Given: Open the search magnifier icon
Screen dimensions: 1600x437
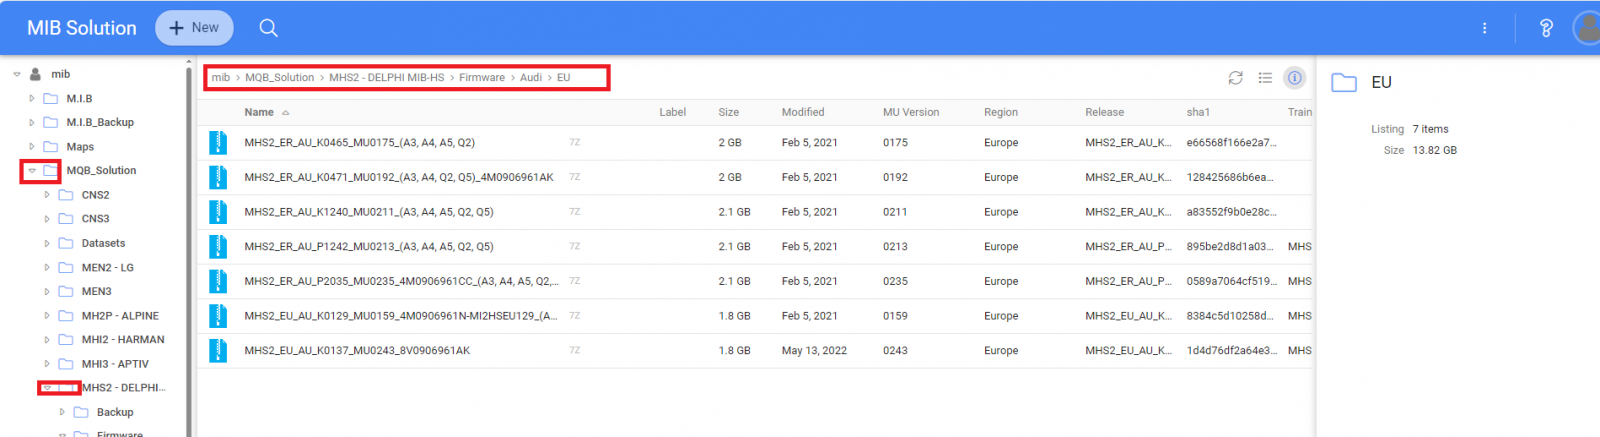Looking at the screenshot, I should point(268,28).
